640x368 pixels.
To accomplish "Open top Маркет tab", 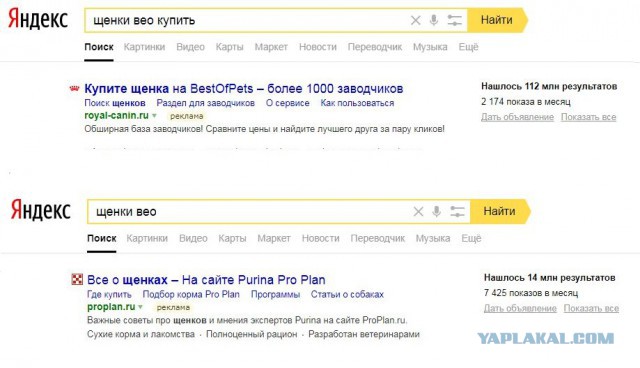I will (271, 47).
